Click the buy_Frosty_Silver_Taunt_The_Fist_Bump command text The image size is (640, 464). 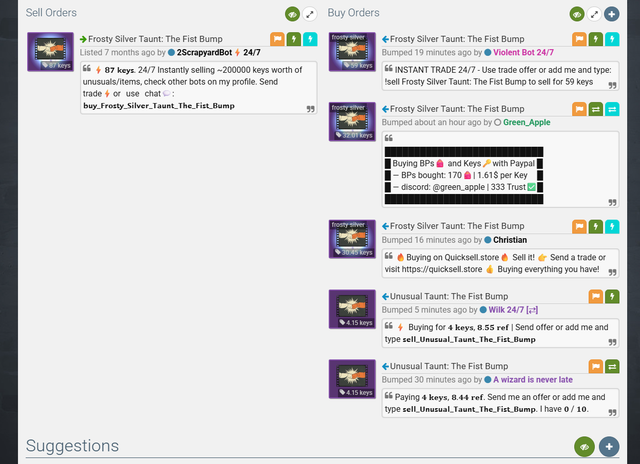[x=159, y=106]
